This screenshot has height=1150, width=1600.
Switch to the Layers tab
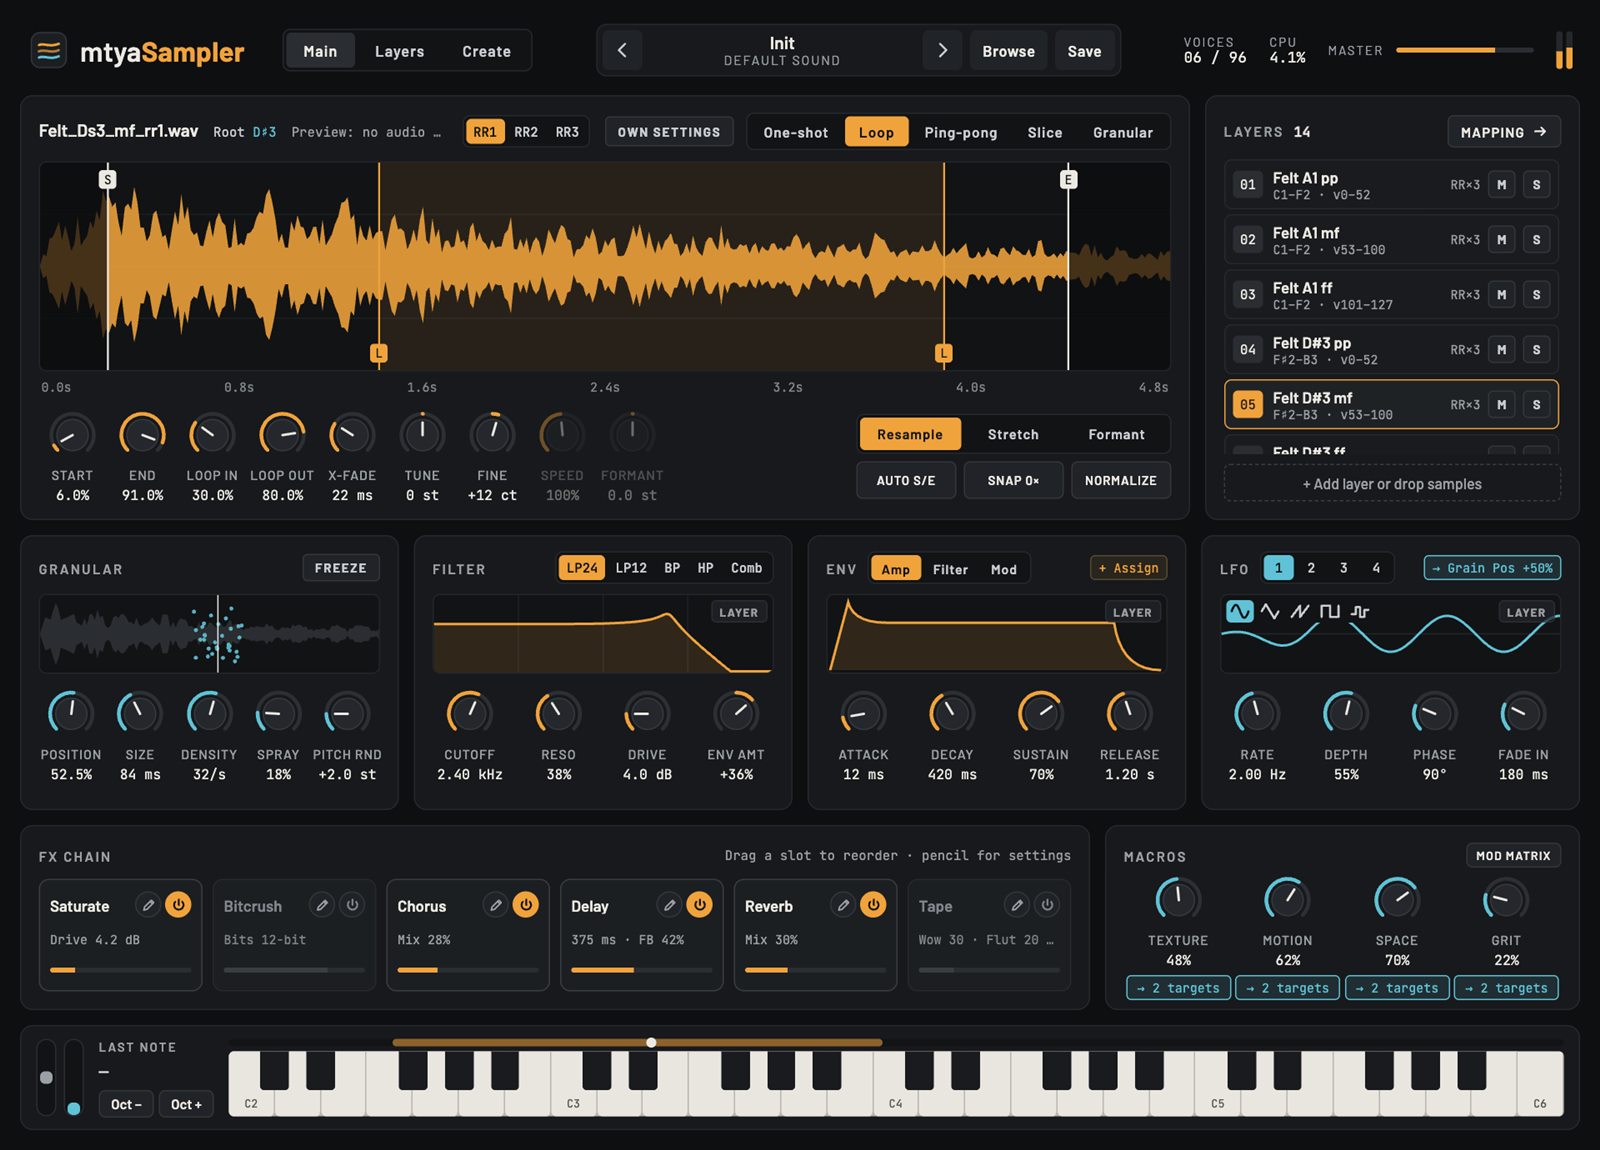(x=399, y=51)
